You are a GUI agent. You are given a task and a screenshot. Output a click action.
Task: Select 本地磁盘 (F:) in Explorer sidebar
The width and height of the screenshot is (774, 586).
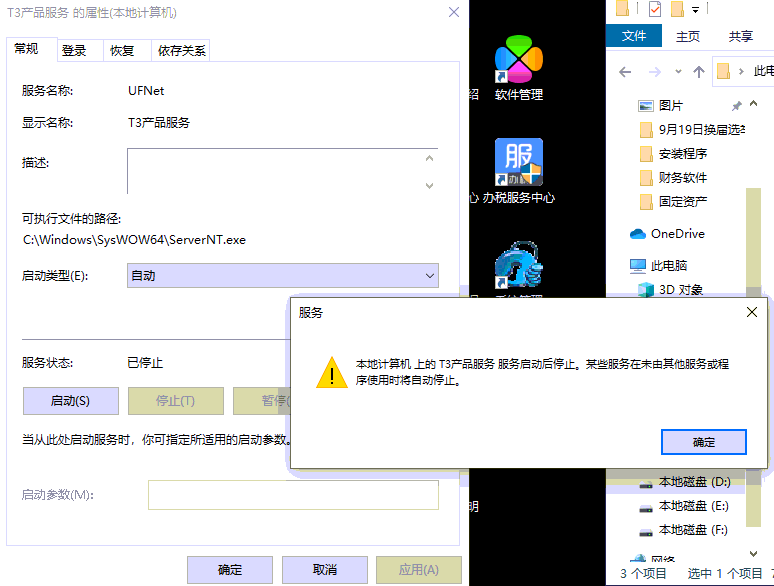(693, 531)
